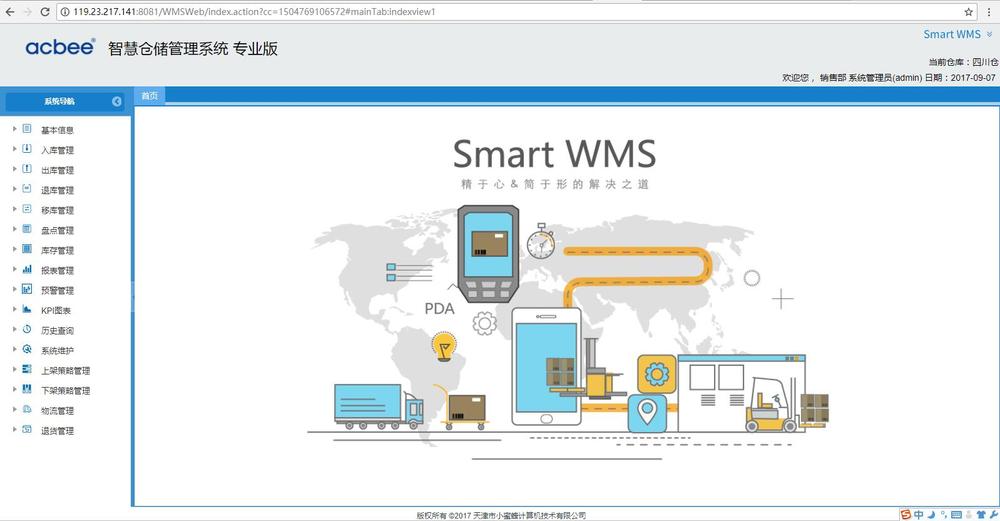This screenshot has width=1000, height=521.
Task: Click the KPI图表 chart icon
Action: click(x=27, y=309)
